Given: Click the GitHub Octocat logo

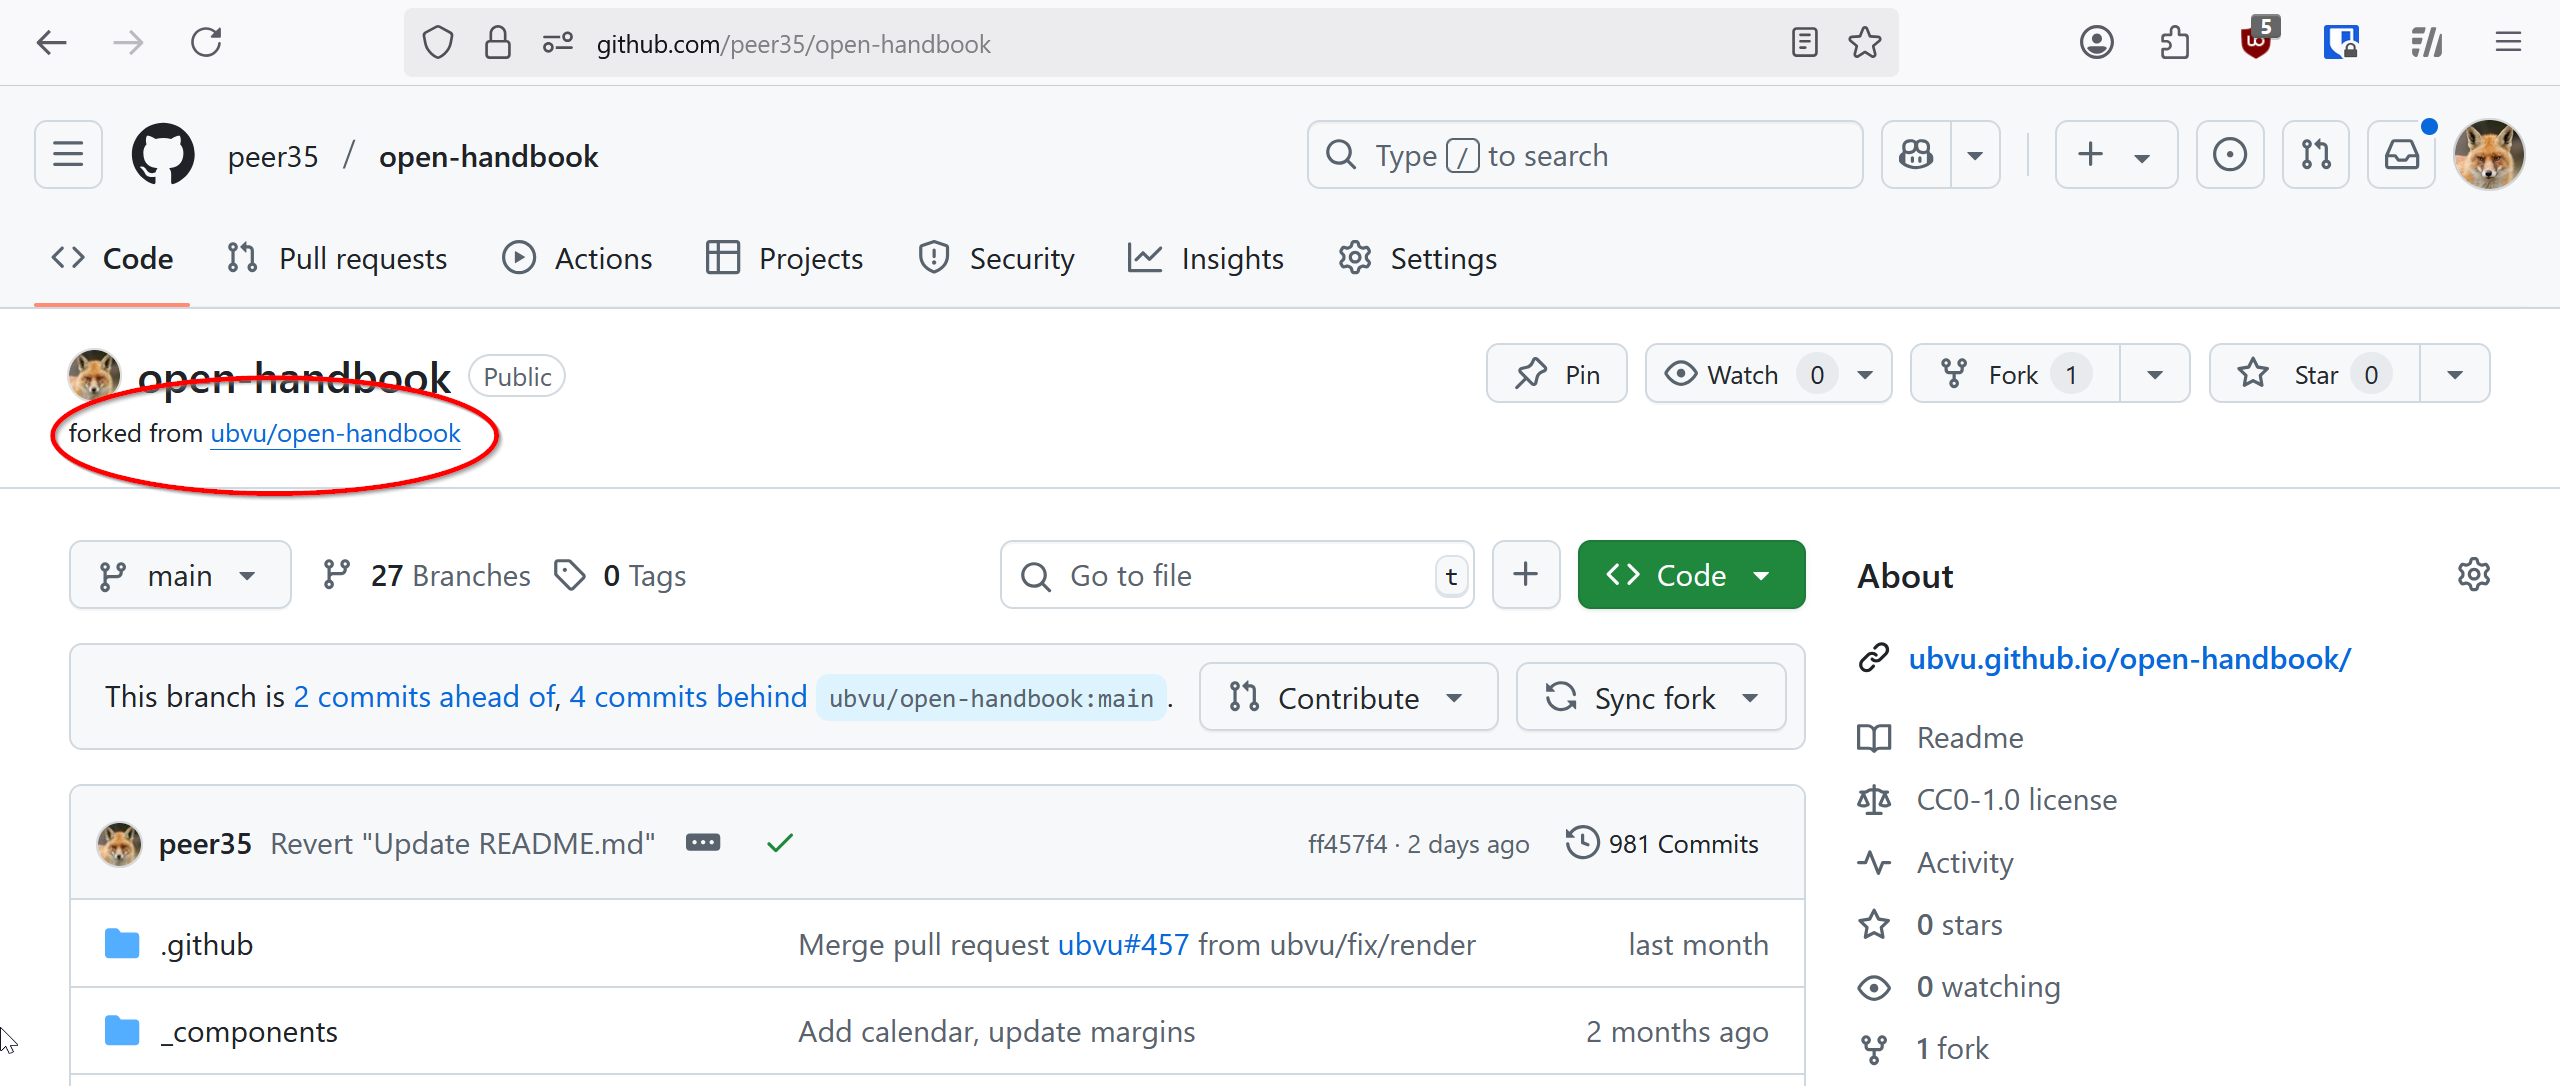Looking at the screenshot, I should (163, 155).
